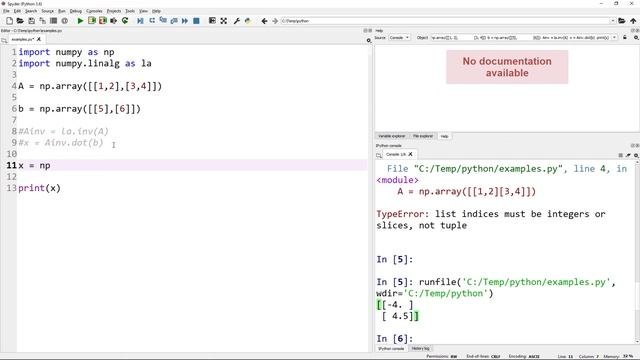Image resolution: width=640 pixels, height=360 pixels.
Task: Browse console tabs icon beside Console 1/A
Action: [x=379, y=155]
